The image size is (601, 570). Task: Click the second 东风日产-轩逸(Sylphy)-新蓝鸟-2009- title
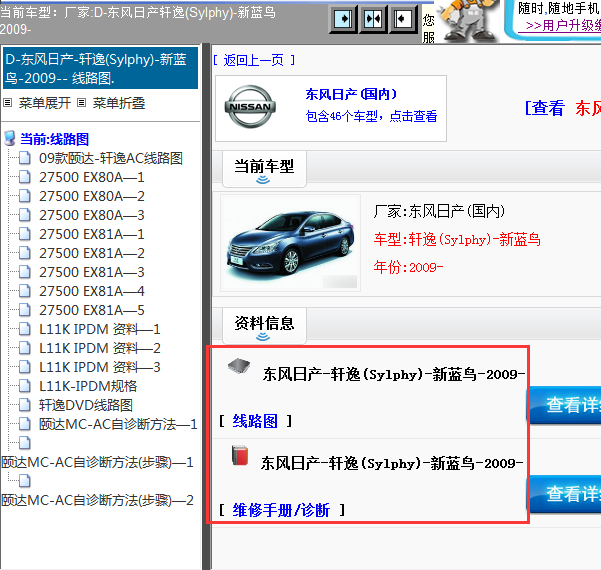[392, 463]
